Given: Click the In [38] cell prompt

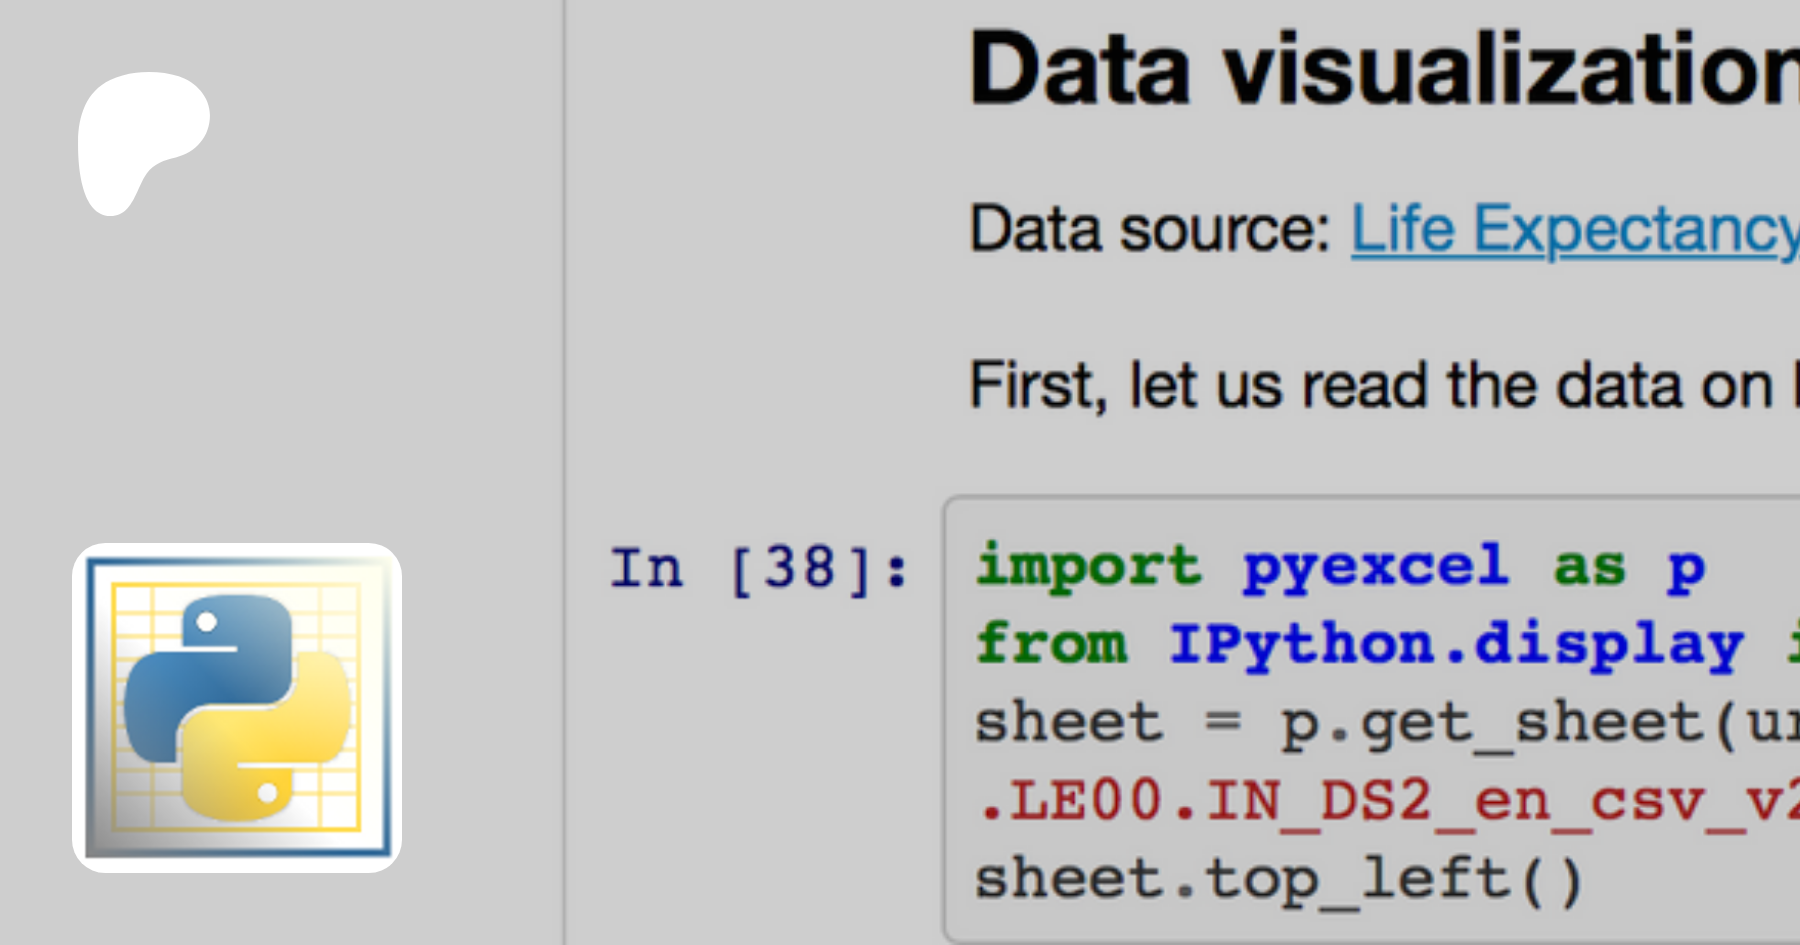Looking at the screenshot, I should (x=760, y=570).
